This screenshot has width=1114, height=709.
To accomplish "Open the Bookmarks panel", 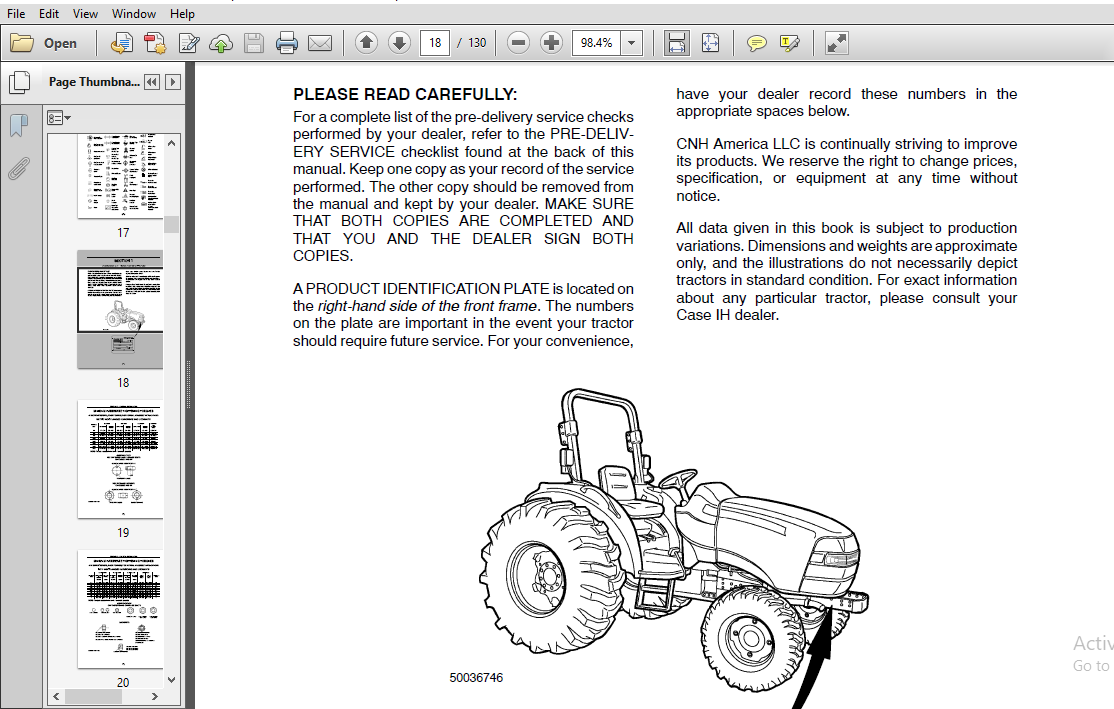I will coord(19,126).
